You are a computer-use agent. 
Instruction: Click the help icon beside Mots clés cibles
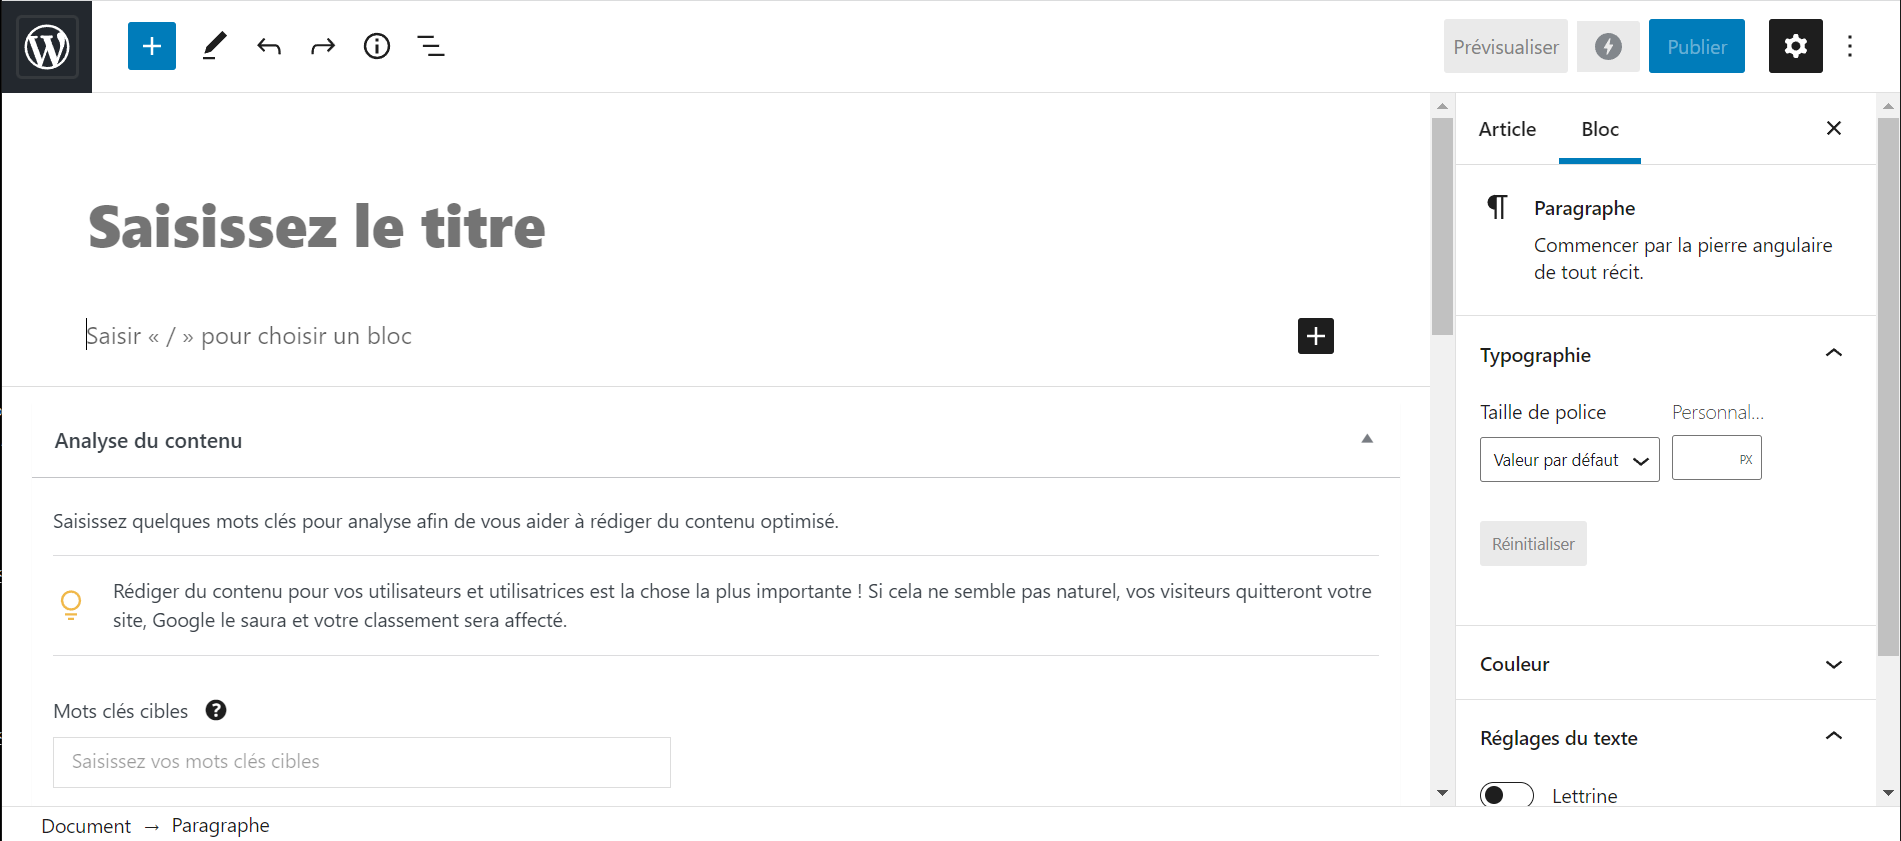(216, 710)
